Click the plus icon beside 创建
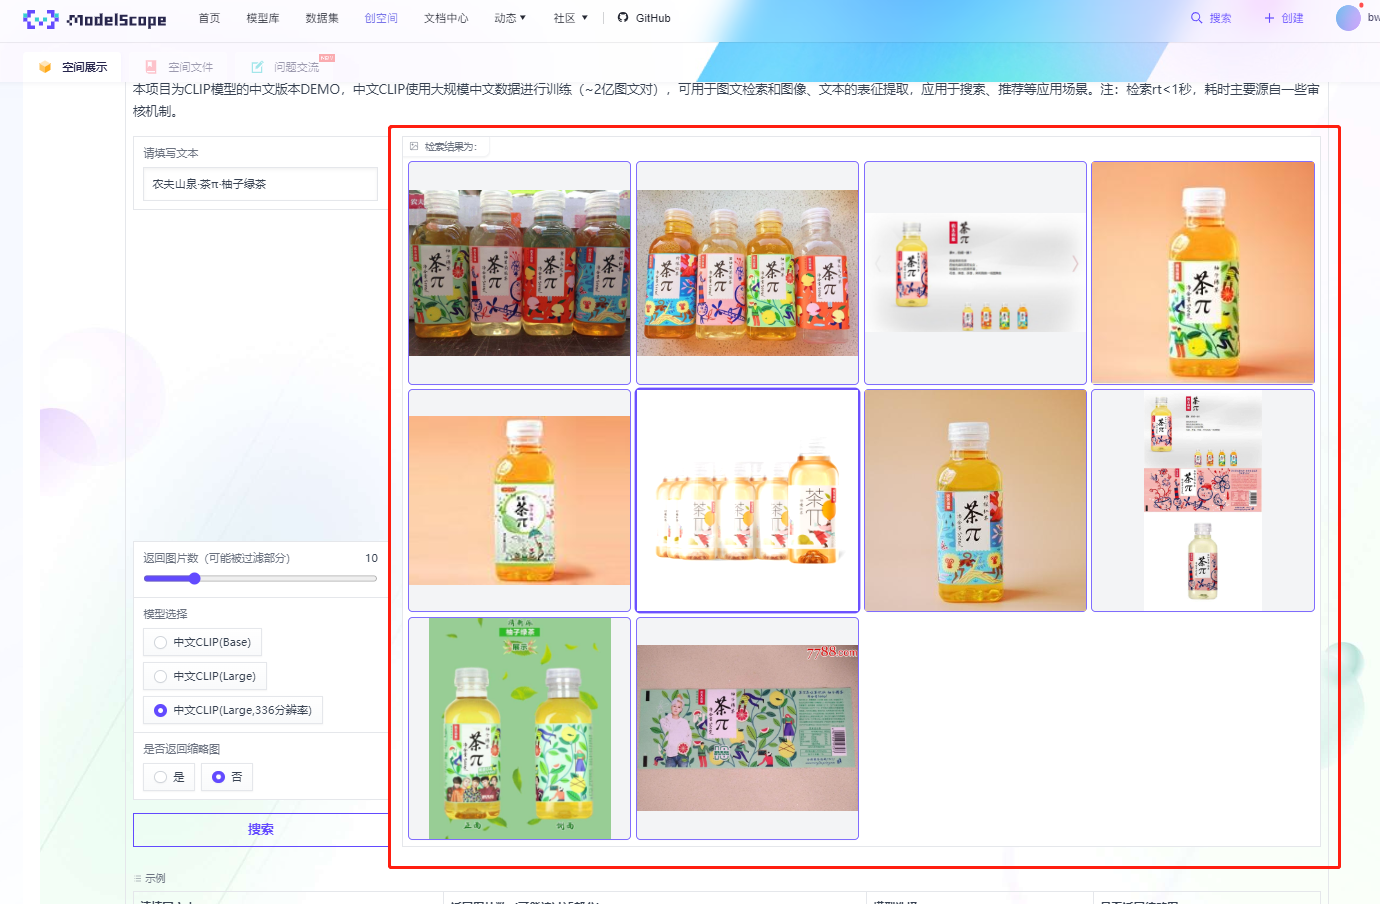 point(1269,18)
